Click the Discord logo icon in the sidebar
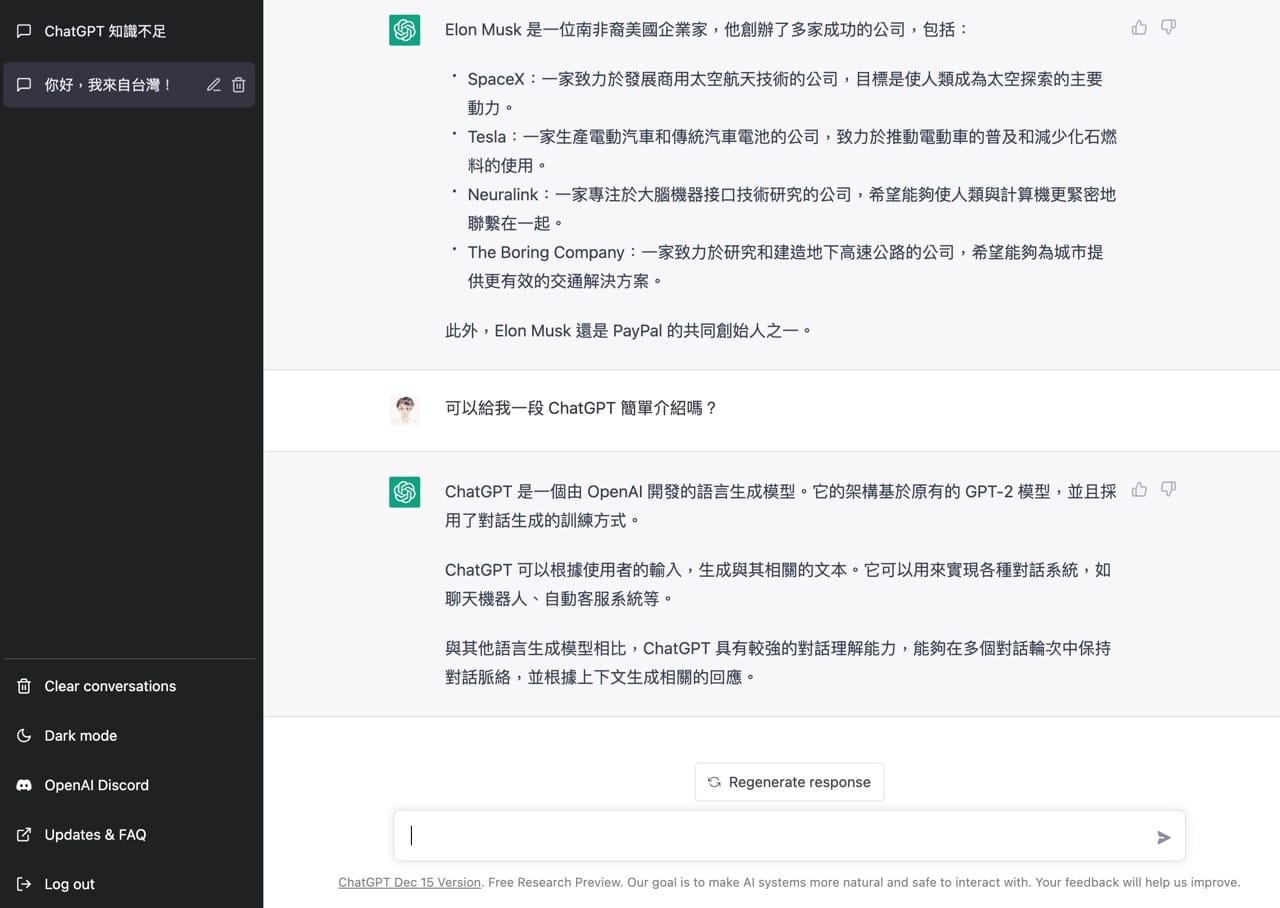This screenshot has width=1280, height=908. tap(24, 785)
